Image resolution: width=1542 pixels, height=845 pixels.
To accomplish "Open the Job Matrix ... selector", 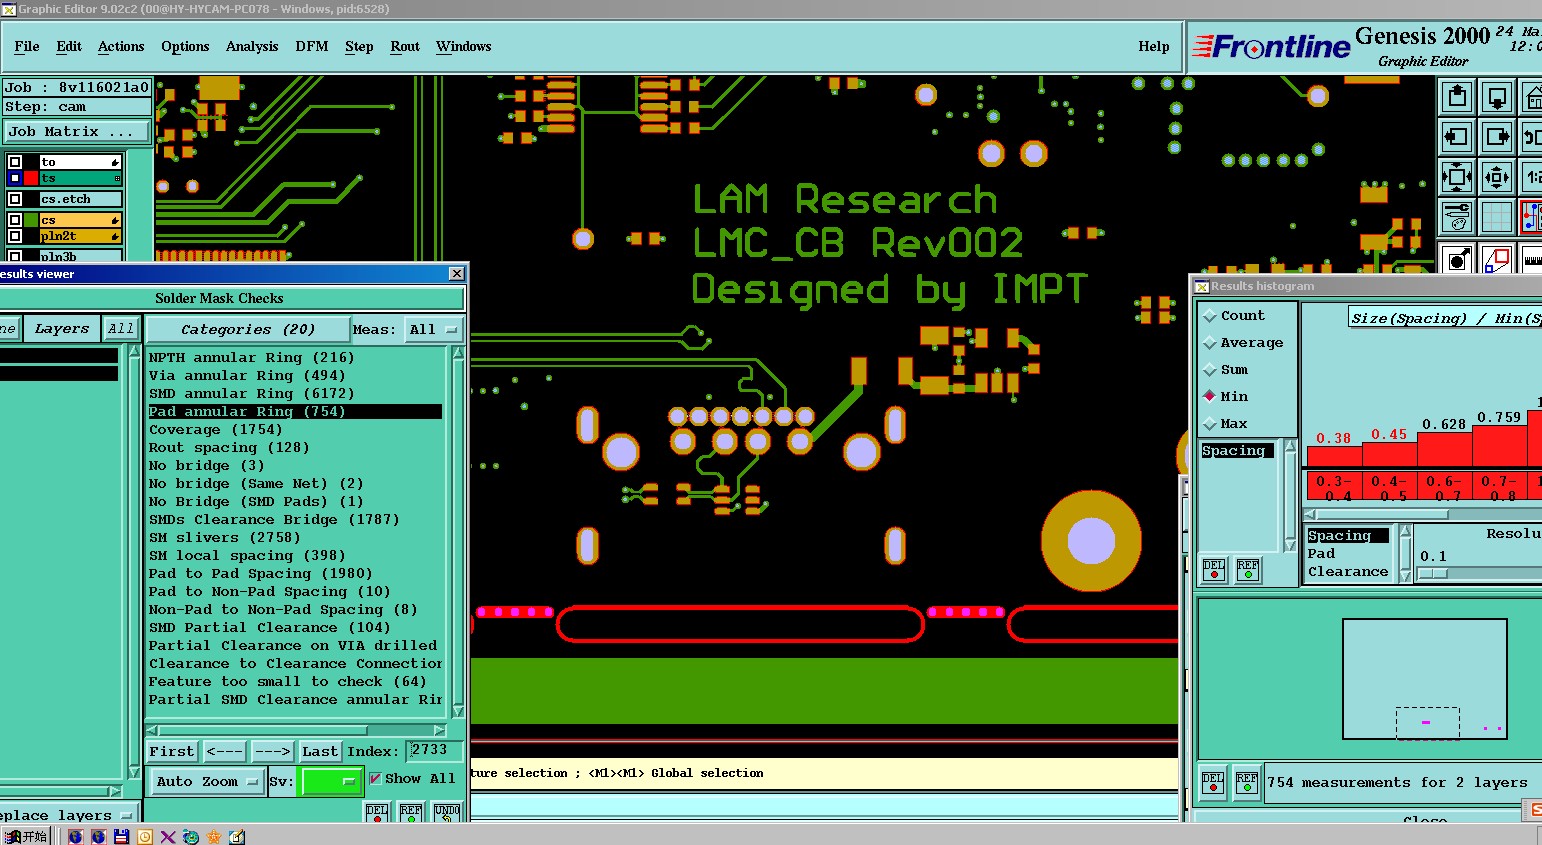I will click(77, 131).
